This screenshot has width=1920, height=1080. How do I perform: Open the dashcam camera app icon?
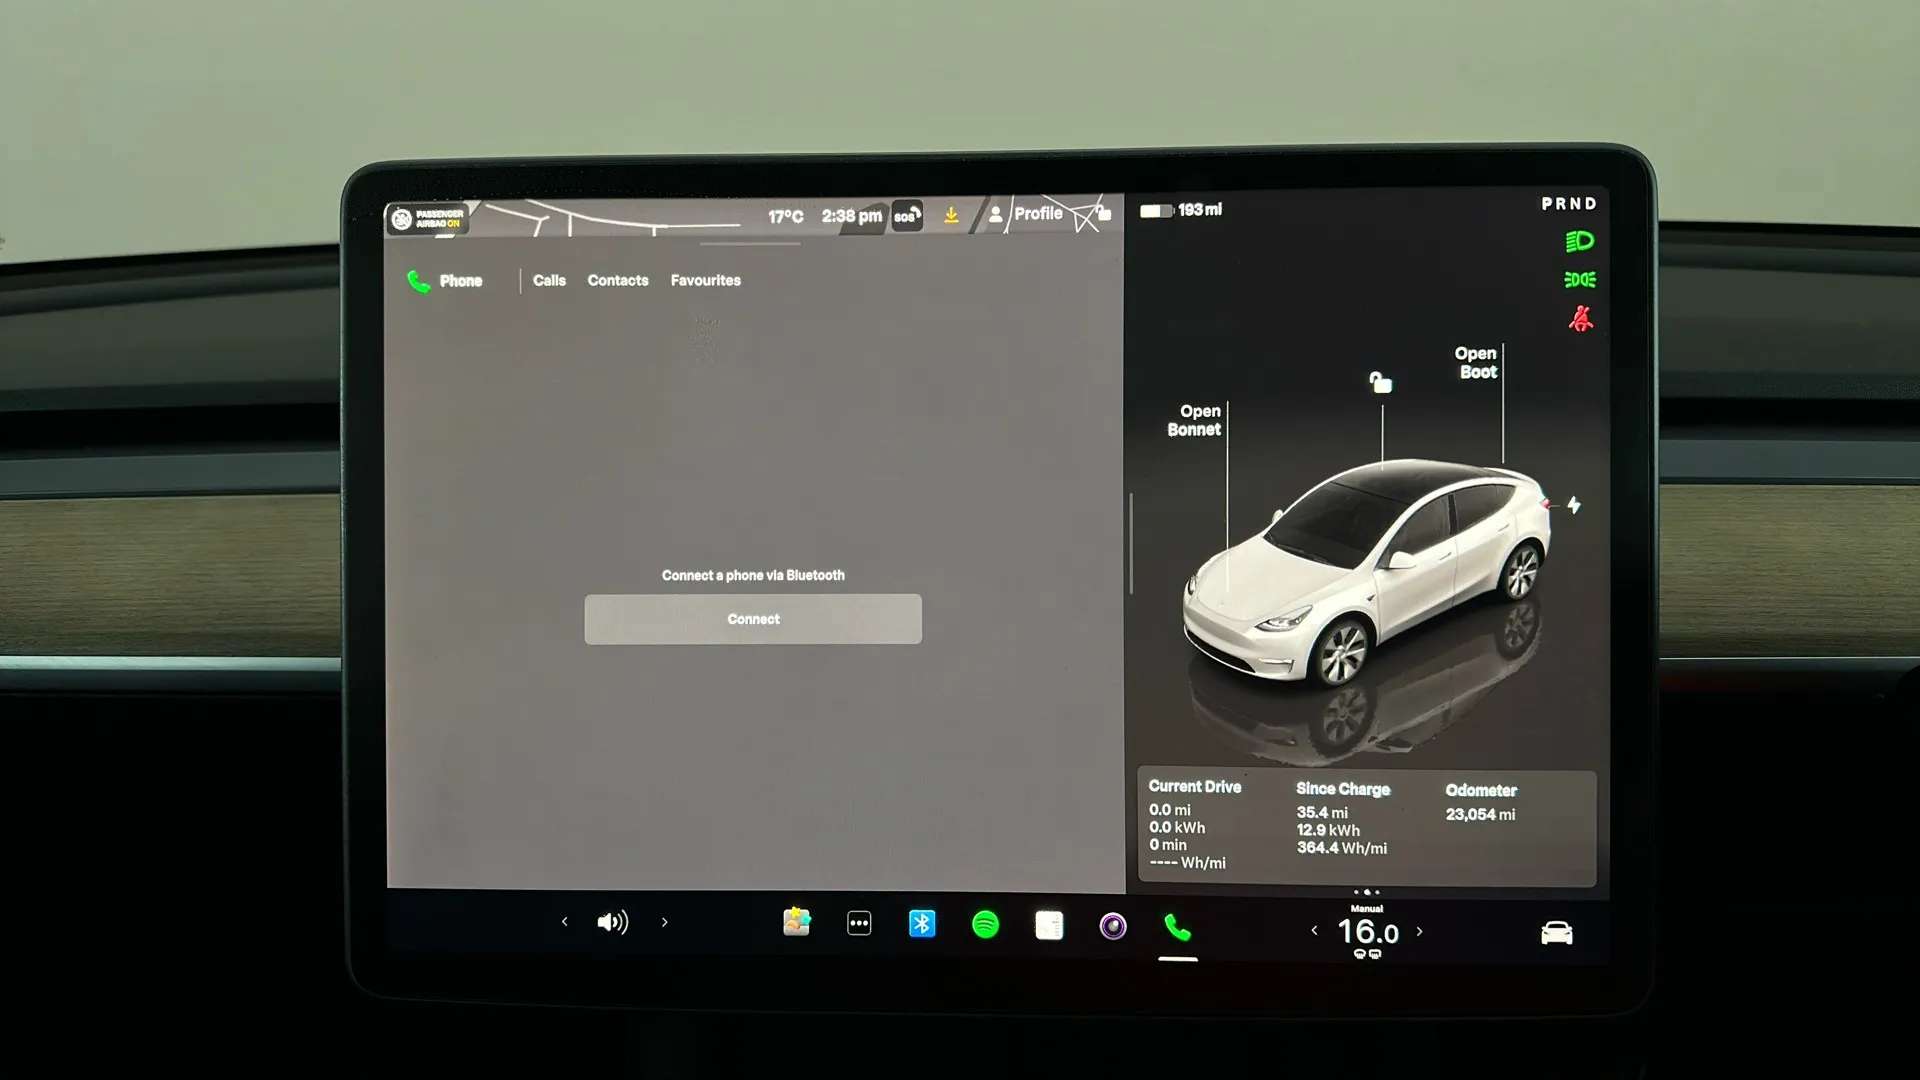click(1113, 926)
